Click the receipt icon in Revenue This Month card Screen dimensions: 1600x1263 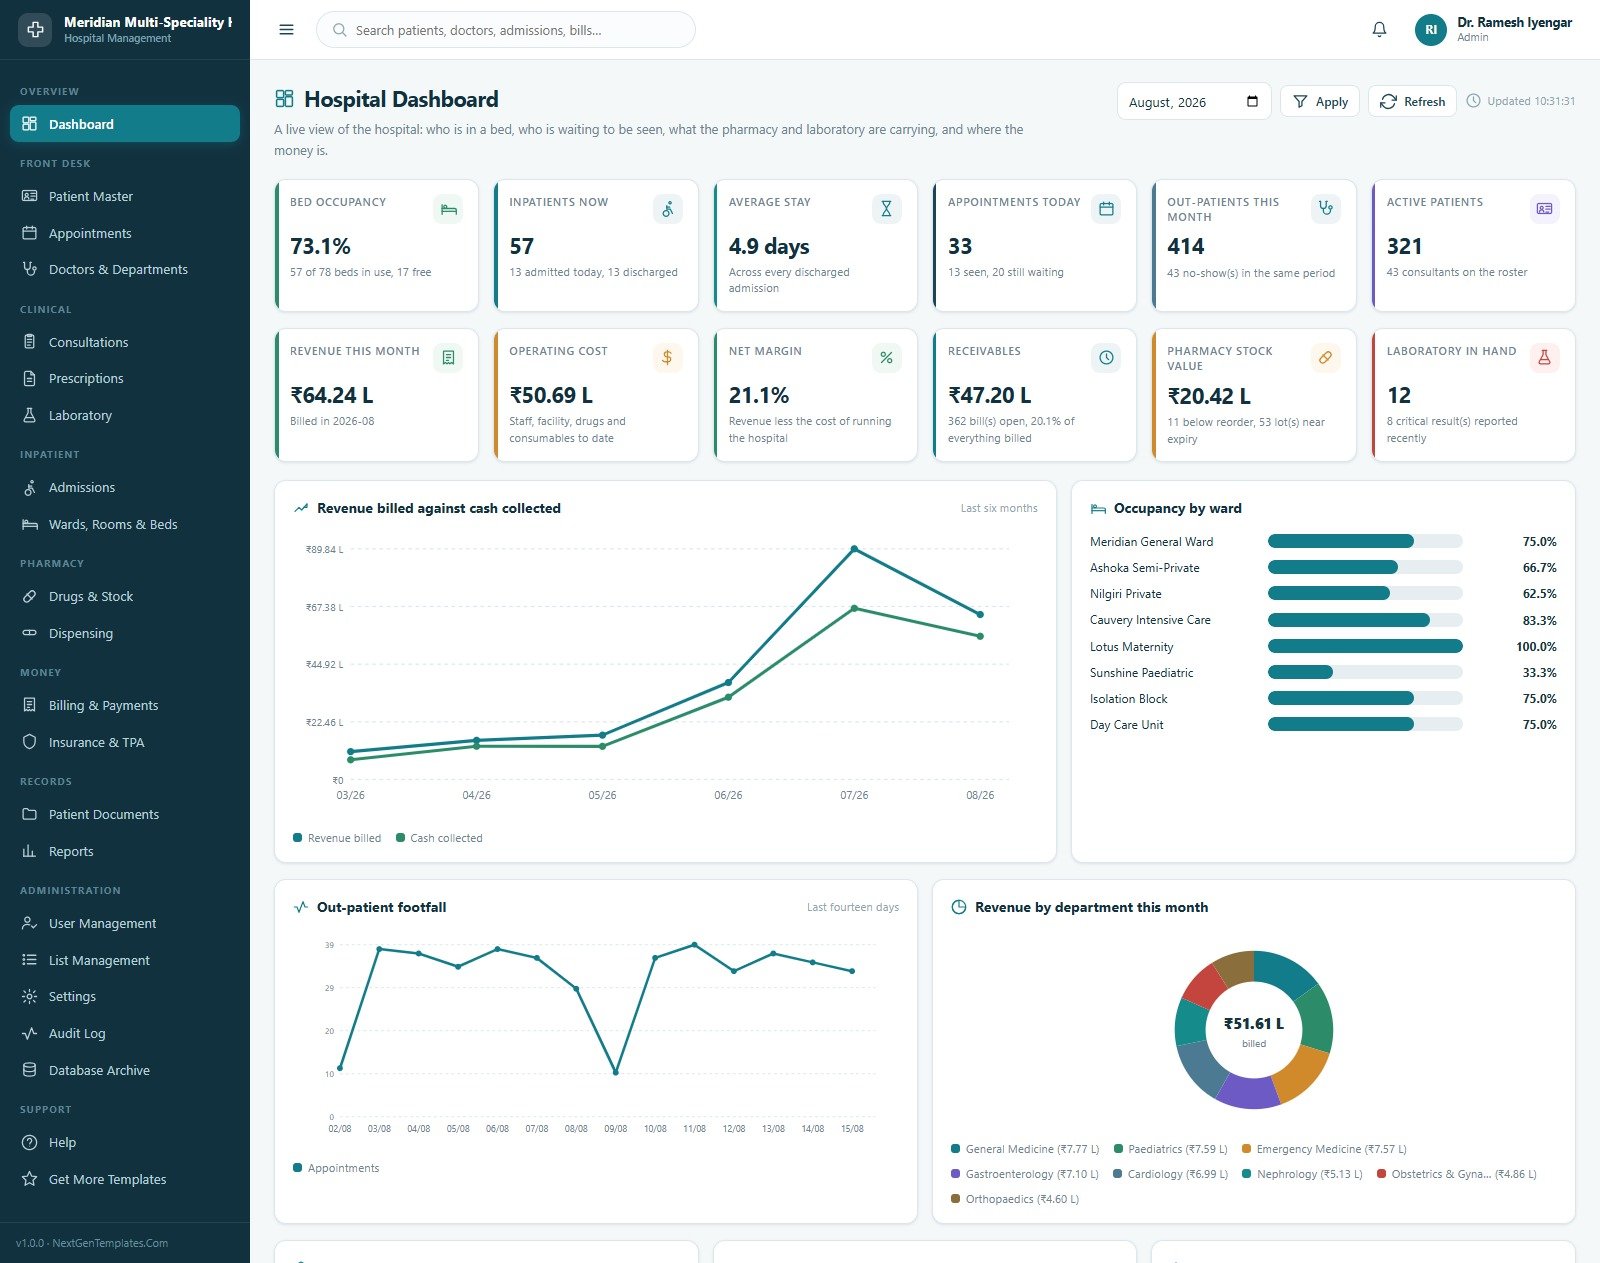coord(448,358)
